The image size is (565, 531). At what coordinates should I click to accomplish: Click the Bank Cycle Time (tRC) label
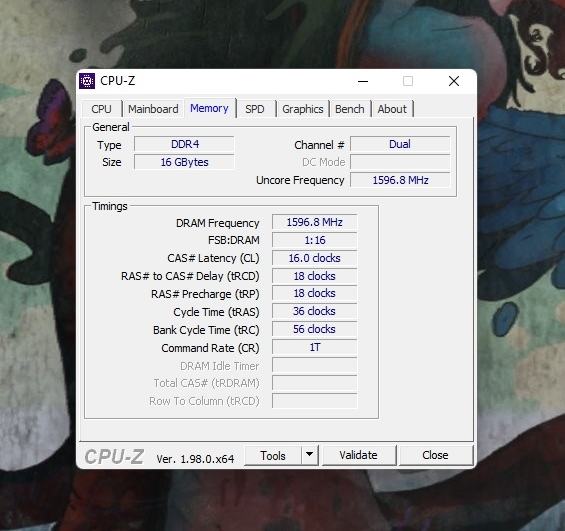coord(206,330)
